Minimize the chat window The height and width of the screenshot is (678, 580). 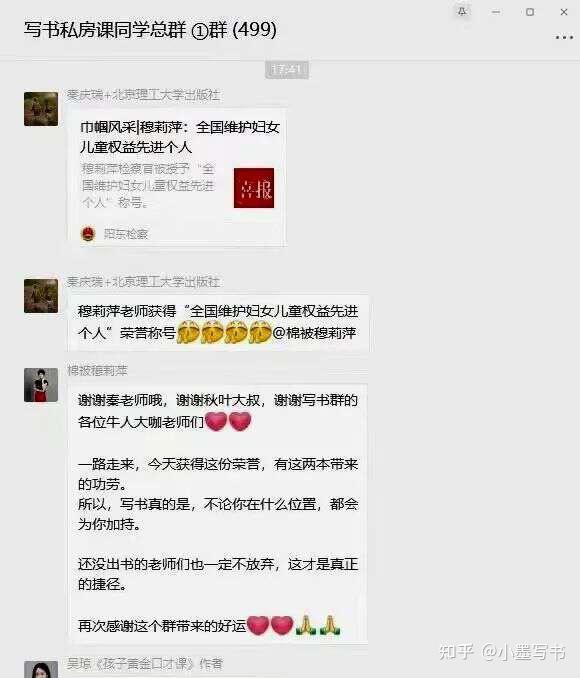click(x=496, y=12)
